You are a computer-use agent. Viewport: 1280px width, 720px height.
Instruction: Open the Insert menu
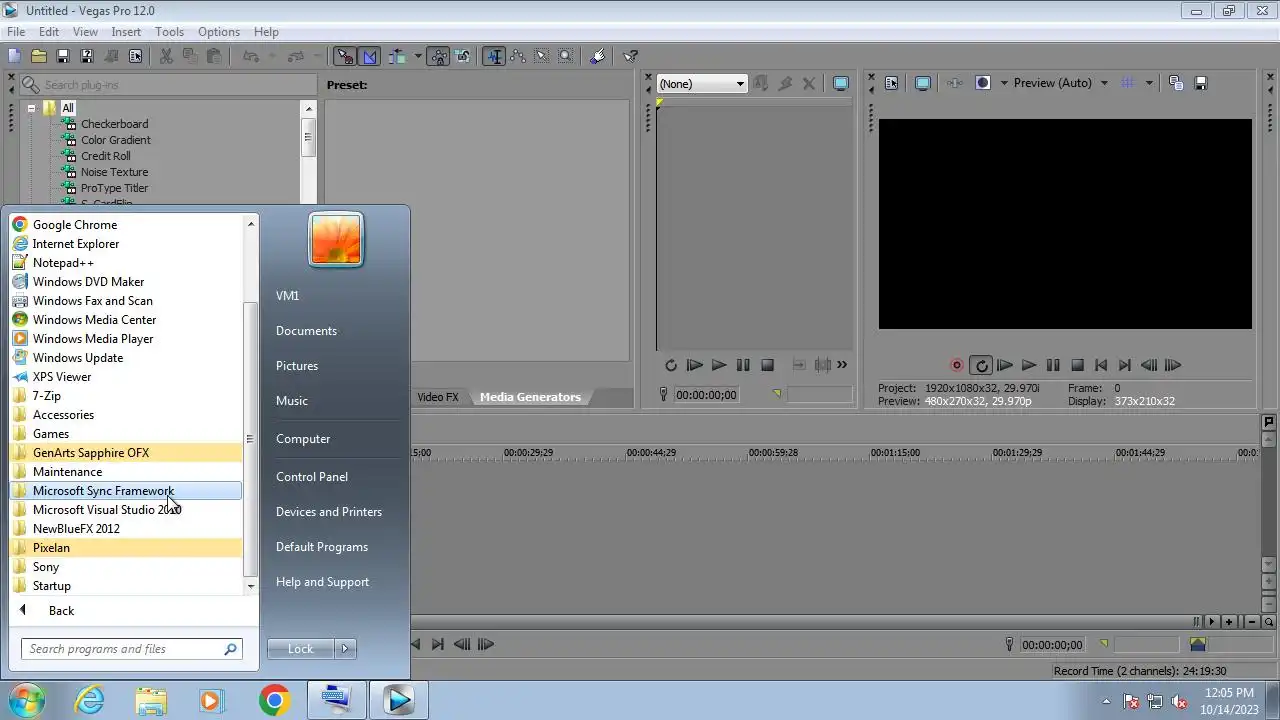pyautogui.click(x=126, y=32)
